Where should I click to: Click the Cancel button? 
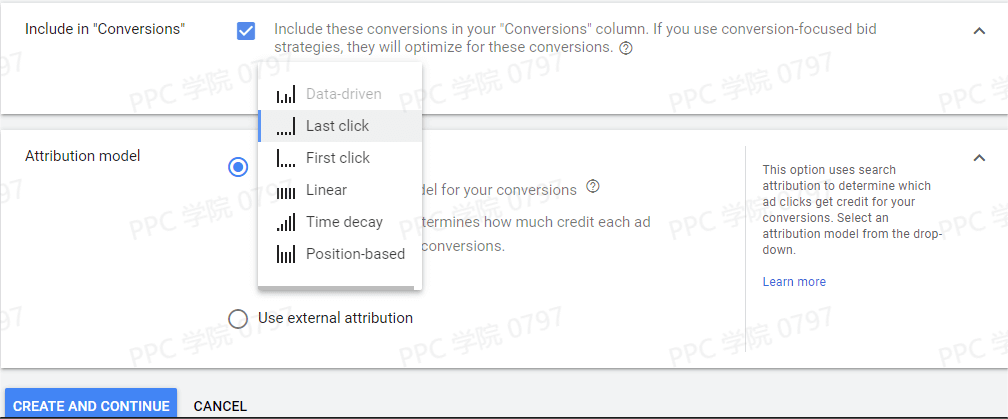coord(220,406)
